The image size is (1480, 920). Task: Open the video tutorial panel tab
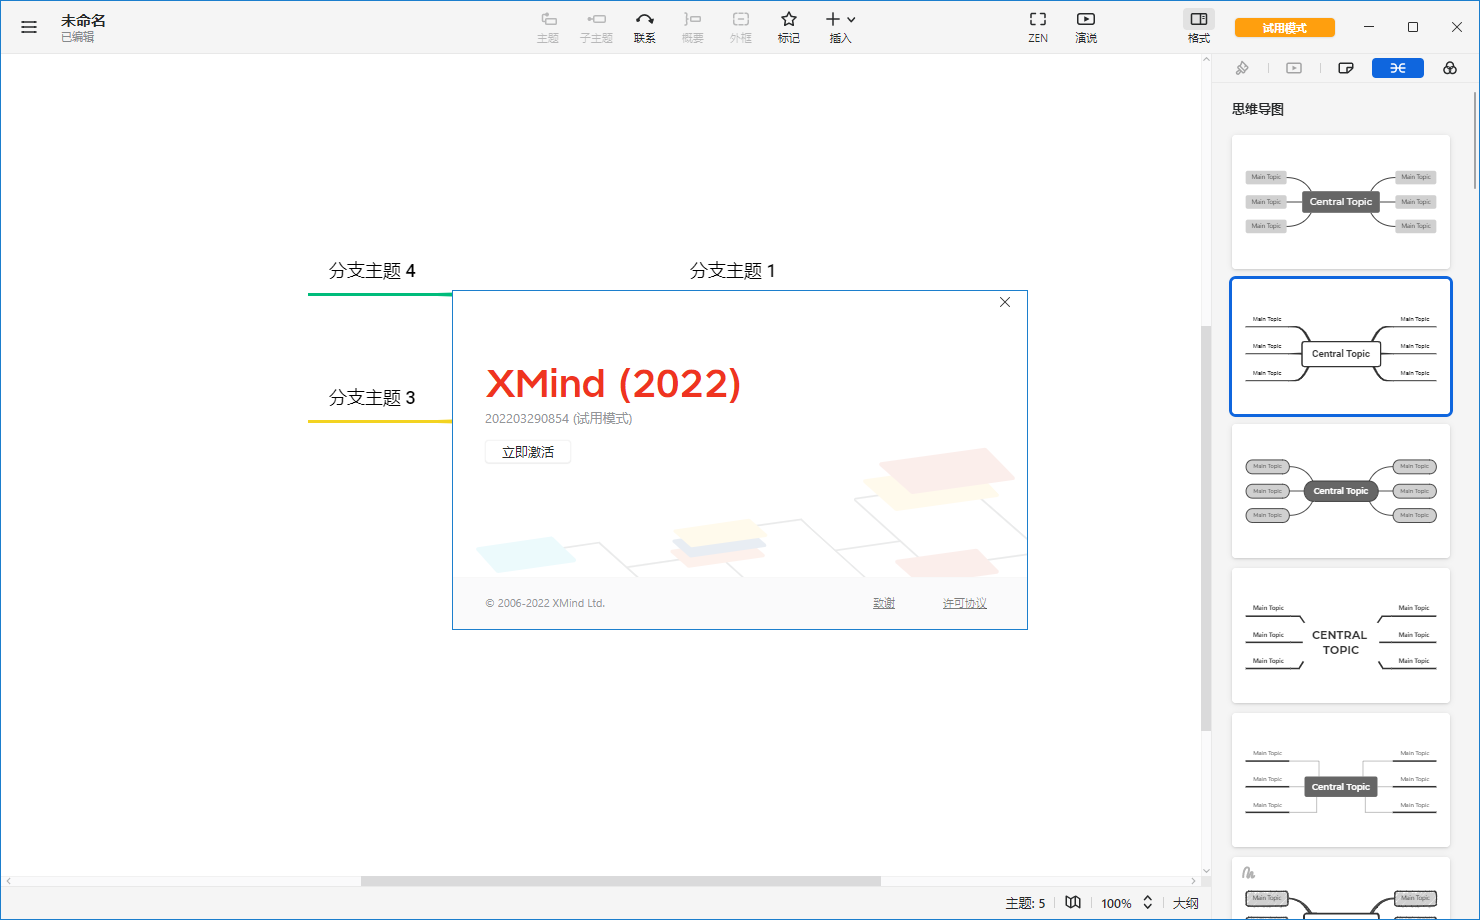(x=1294, y=67)
